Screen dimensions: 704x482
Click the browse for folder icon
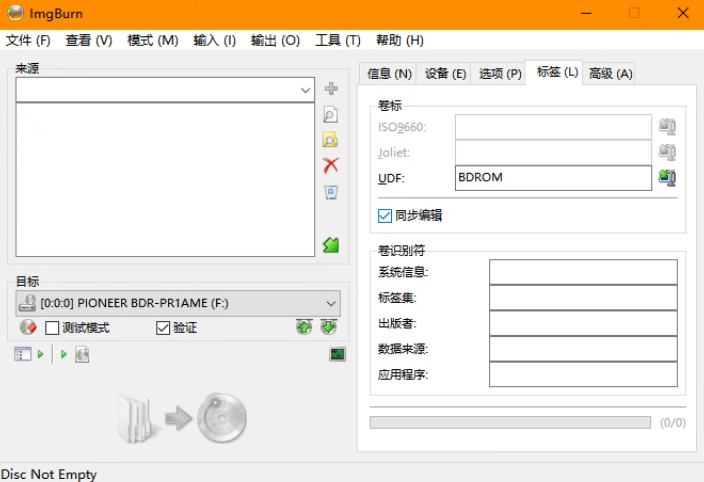(x=330, y=140)
